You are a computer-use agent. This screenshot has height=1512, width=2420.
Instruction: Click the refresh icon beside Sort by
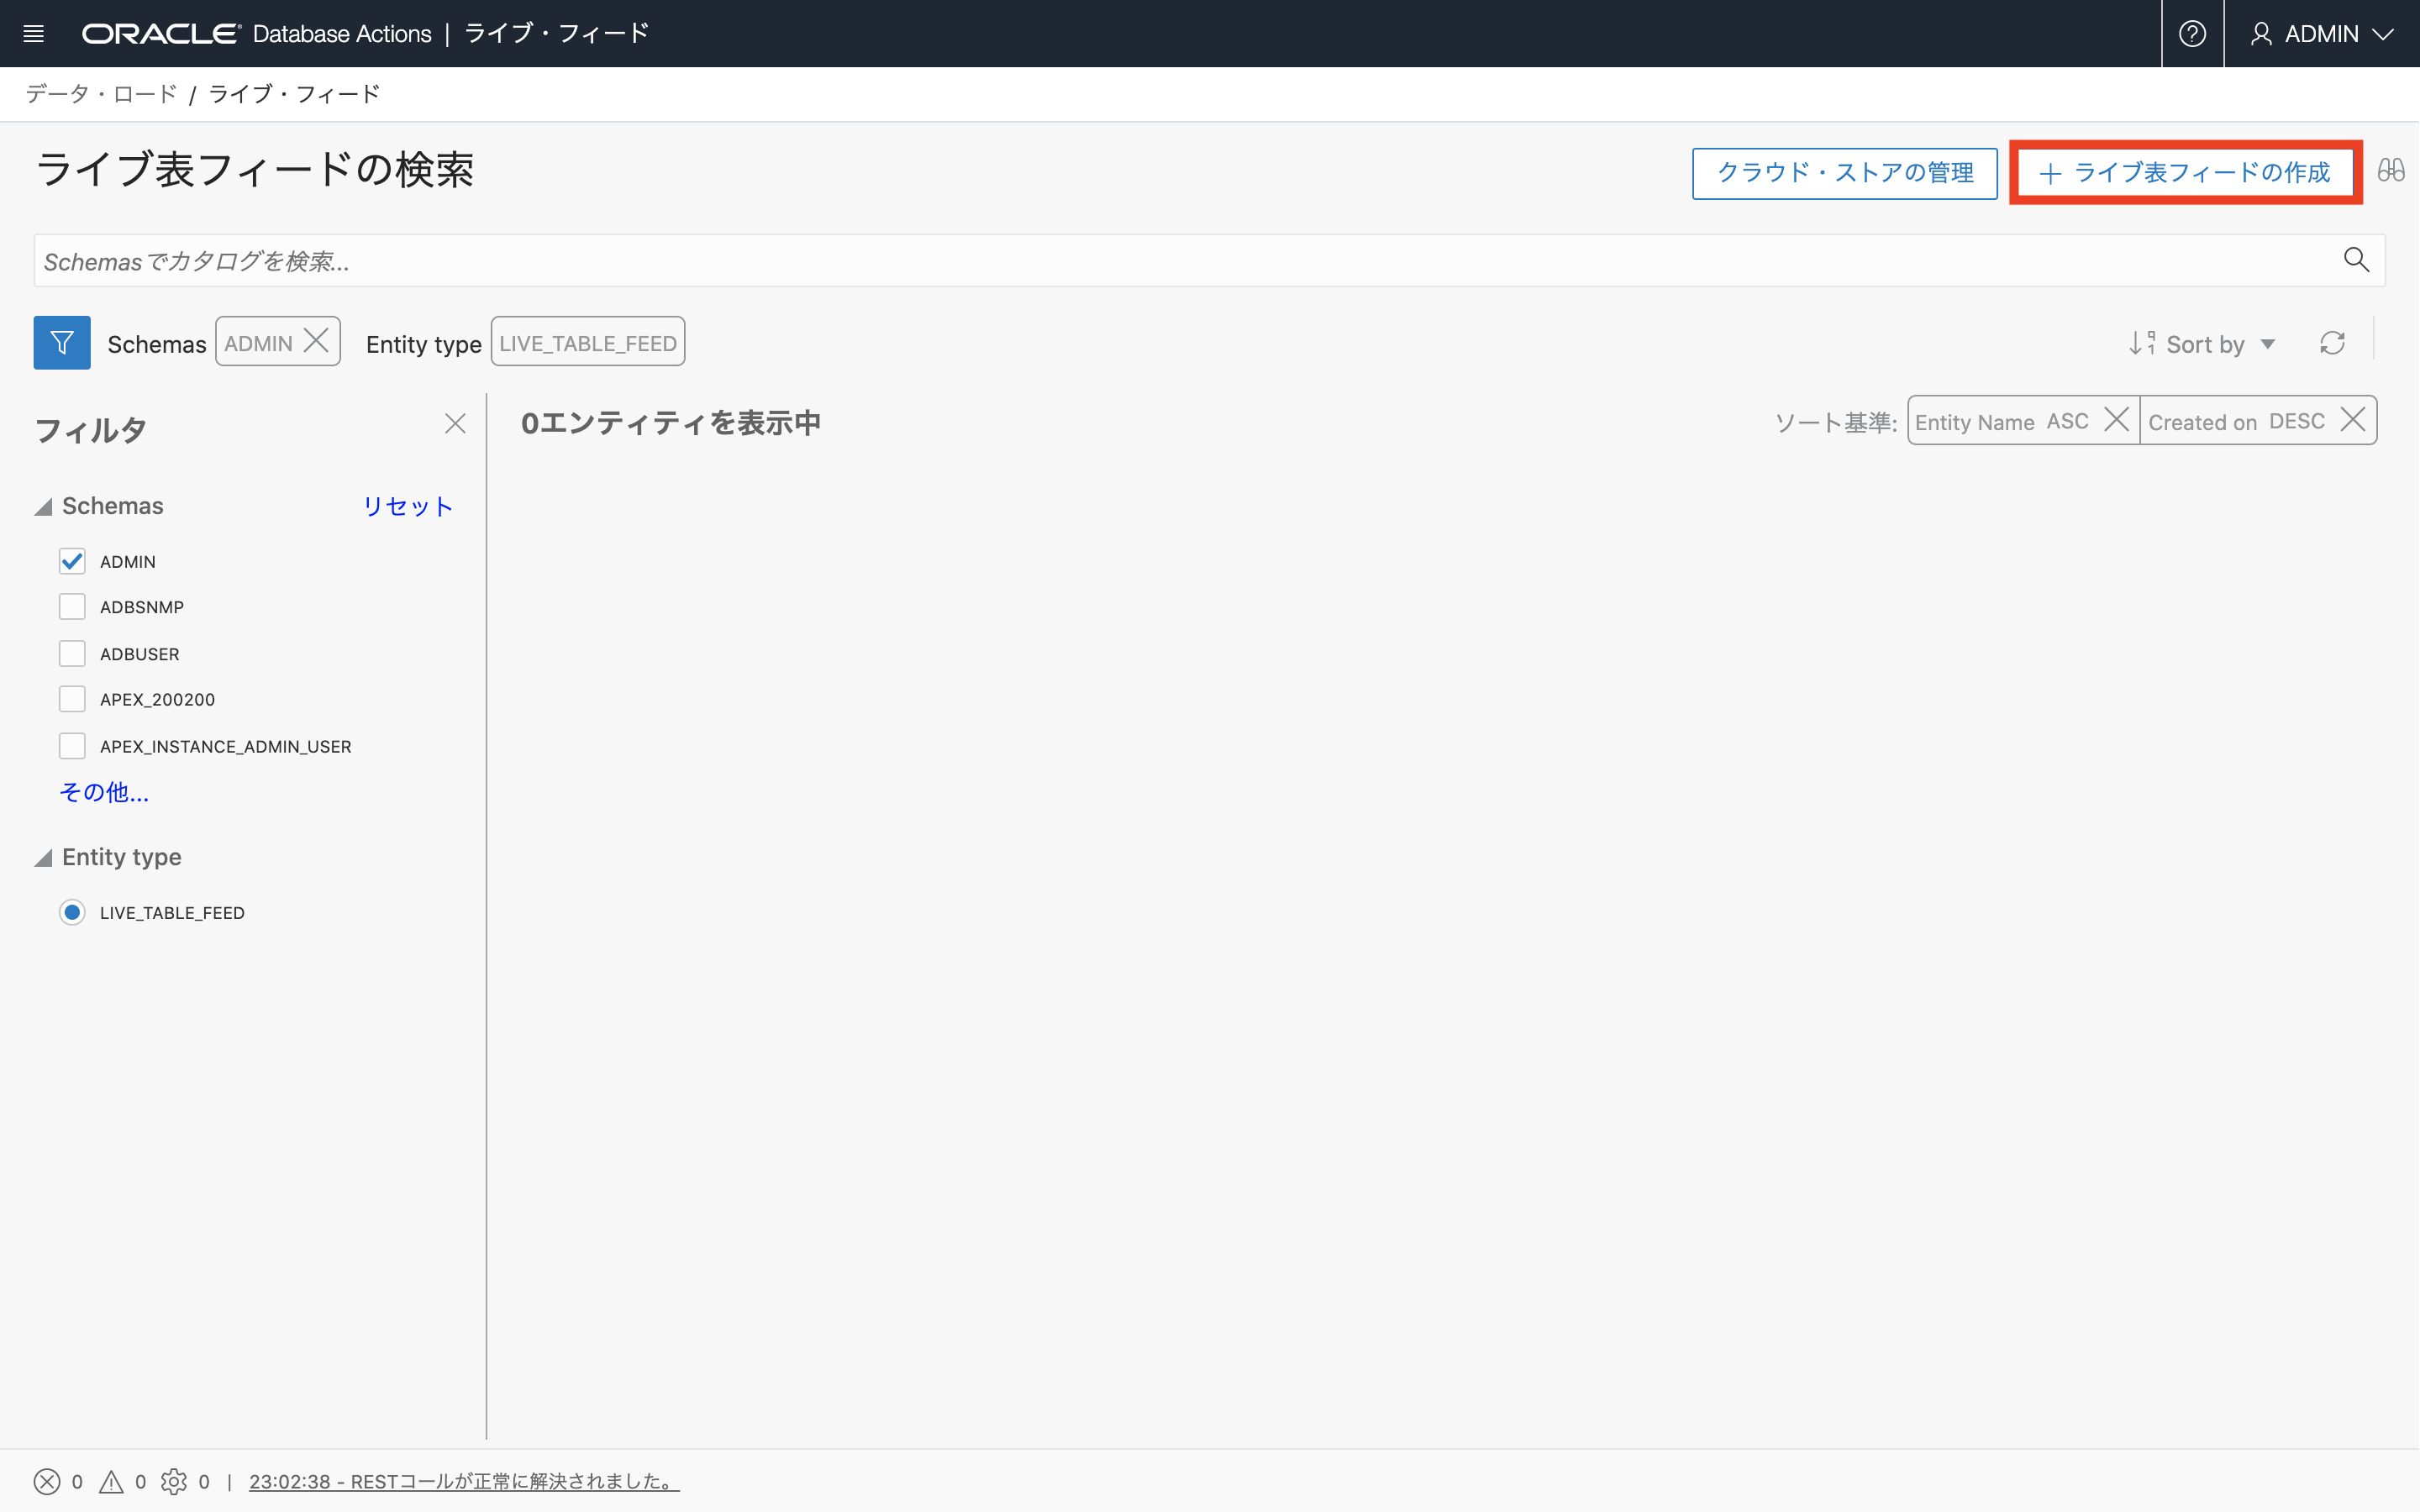pyautogui.click(x=2332, y=343)
